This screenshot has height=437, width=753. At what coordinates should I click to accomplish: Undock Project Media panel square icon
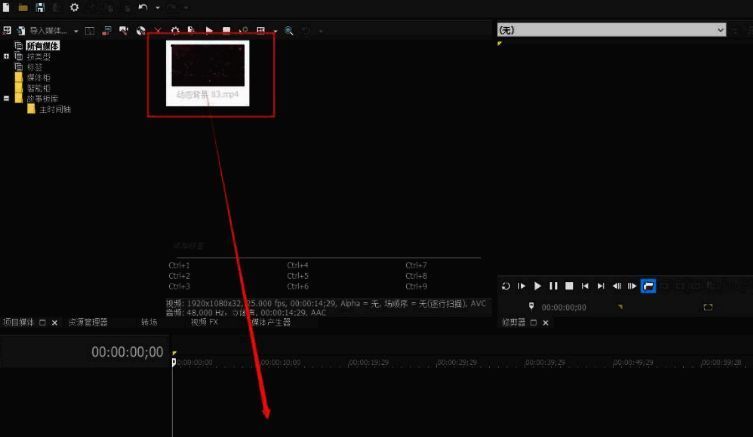42,322
